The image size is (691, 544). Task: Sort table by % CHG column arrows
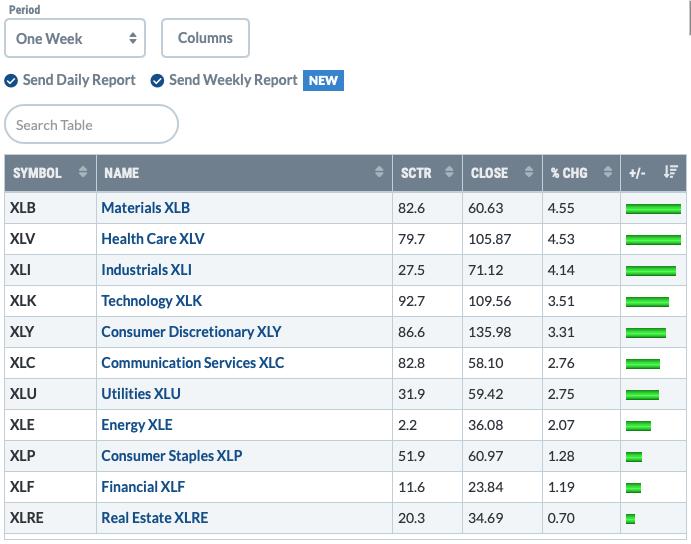click(608, 172)
